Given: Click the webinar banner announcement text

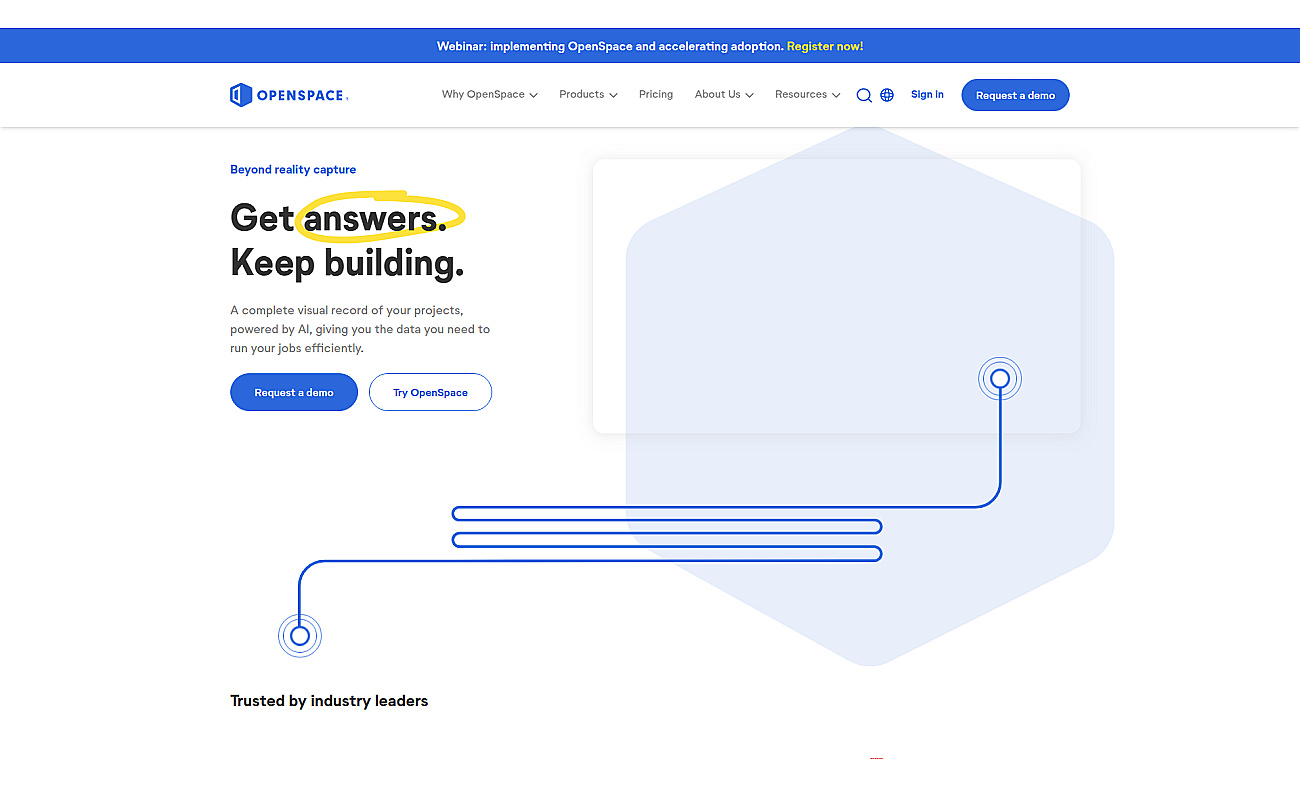Looking at the screenshot, I should tap(610, 46).
